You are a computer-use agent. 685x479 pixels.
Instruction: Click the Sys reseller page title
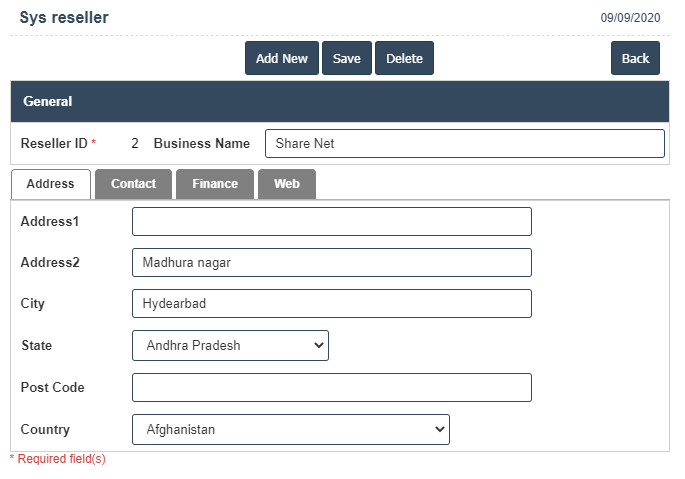point(64,18)
